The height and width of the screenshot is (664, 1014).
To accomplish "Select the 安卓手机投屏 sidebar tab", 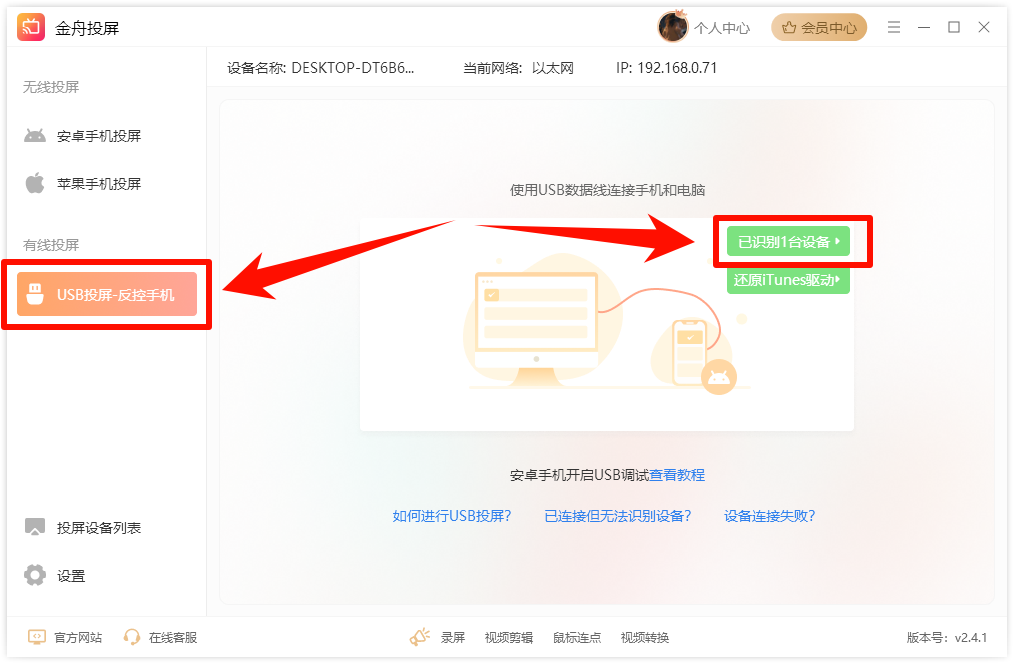I will click(98, 136).
